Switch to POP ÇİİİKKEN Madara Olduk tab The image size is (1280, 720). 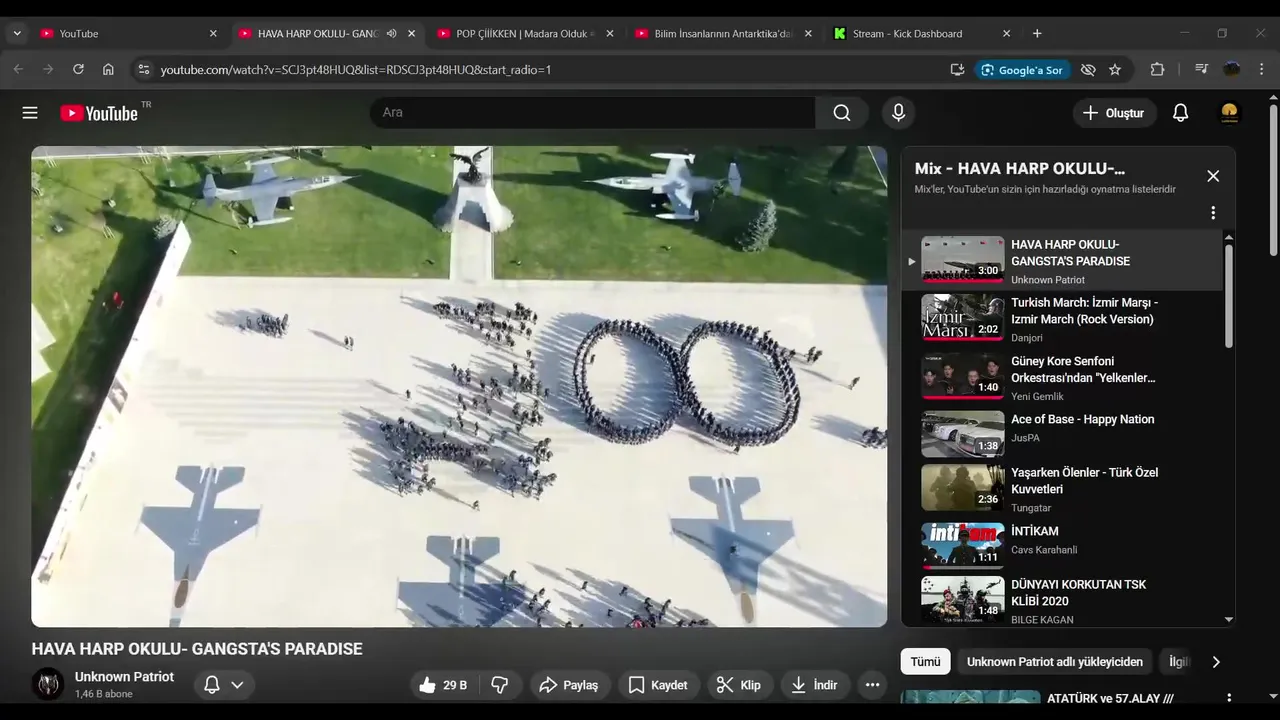(x=525, y=33)
